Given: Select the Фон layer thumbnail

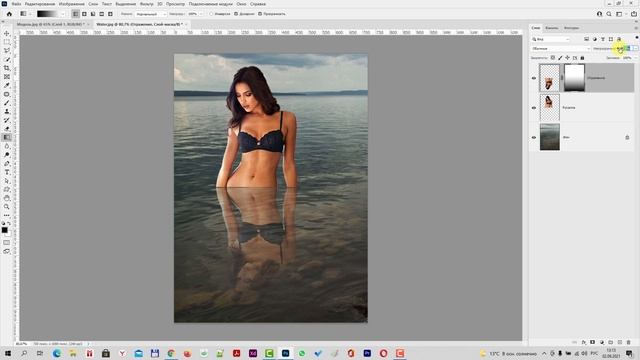Looking at the screenshot, I should (549, 137).
